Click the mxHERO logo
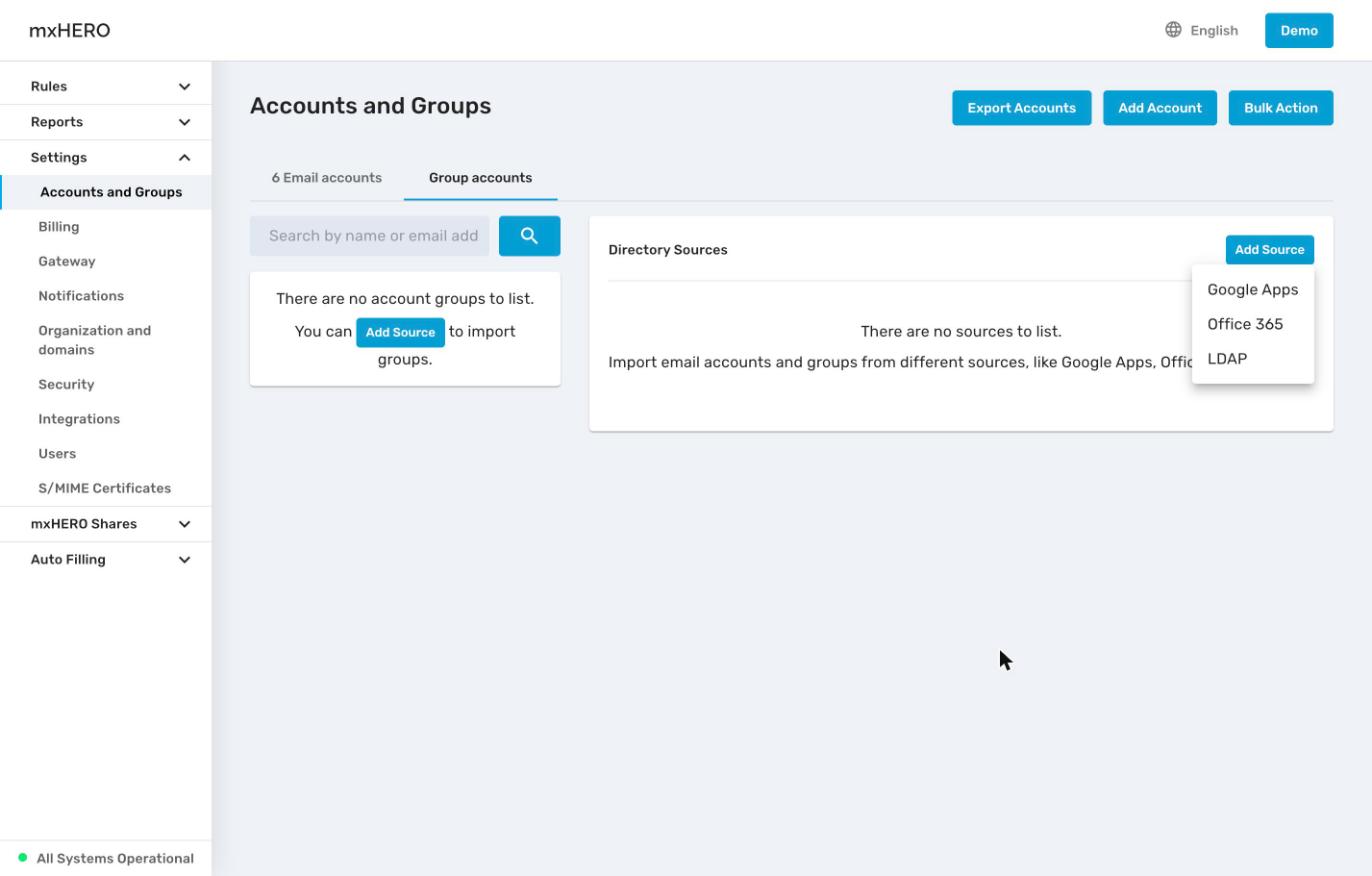 pos(70,30)
